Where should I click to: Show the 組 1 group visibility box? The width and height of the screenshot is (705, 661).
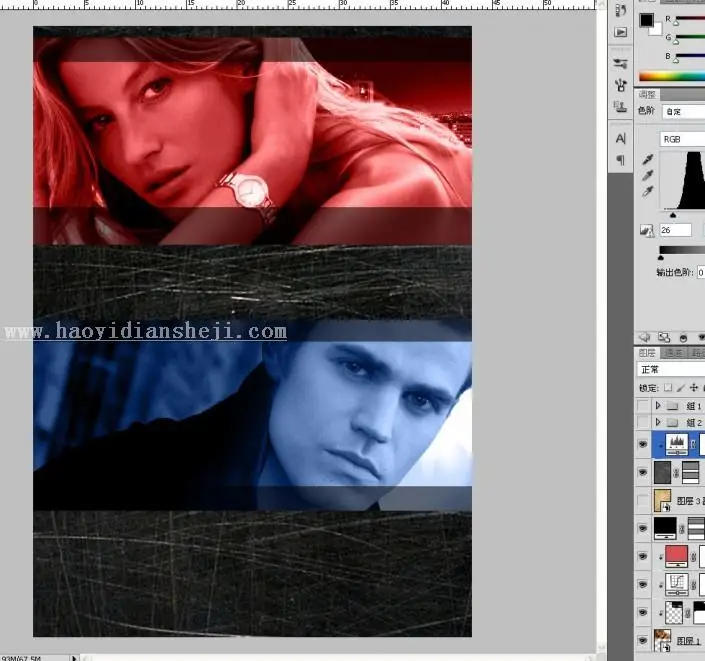[643, 406]
